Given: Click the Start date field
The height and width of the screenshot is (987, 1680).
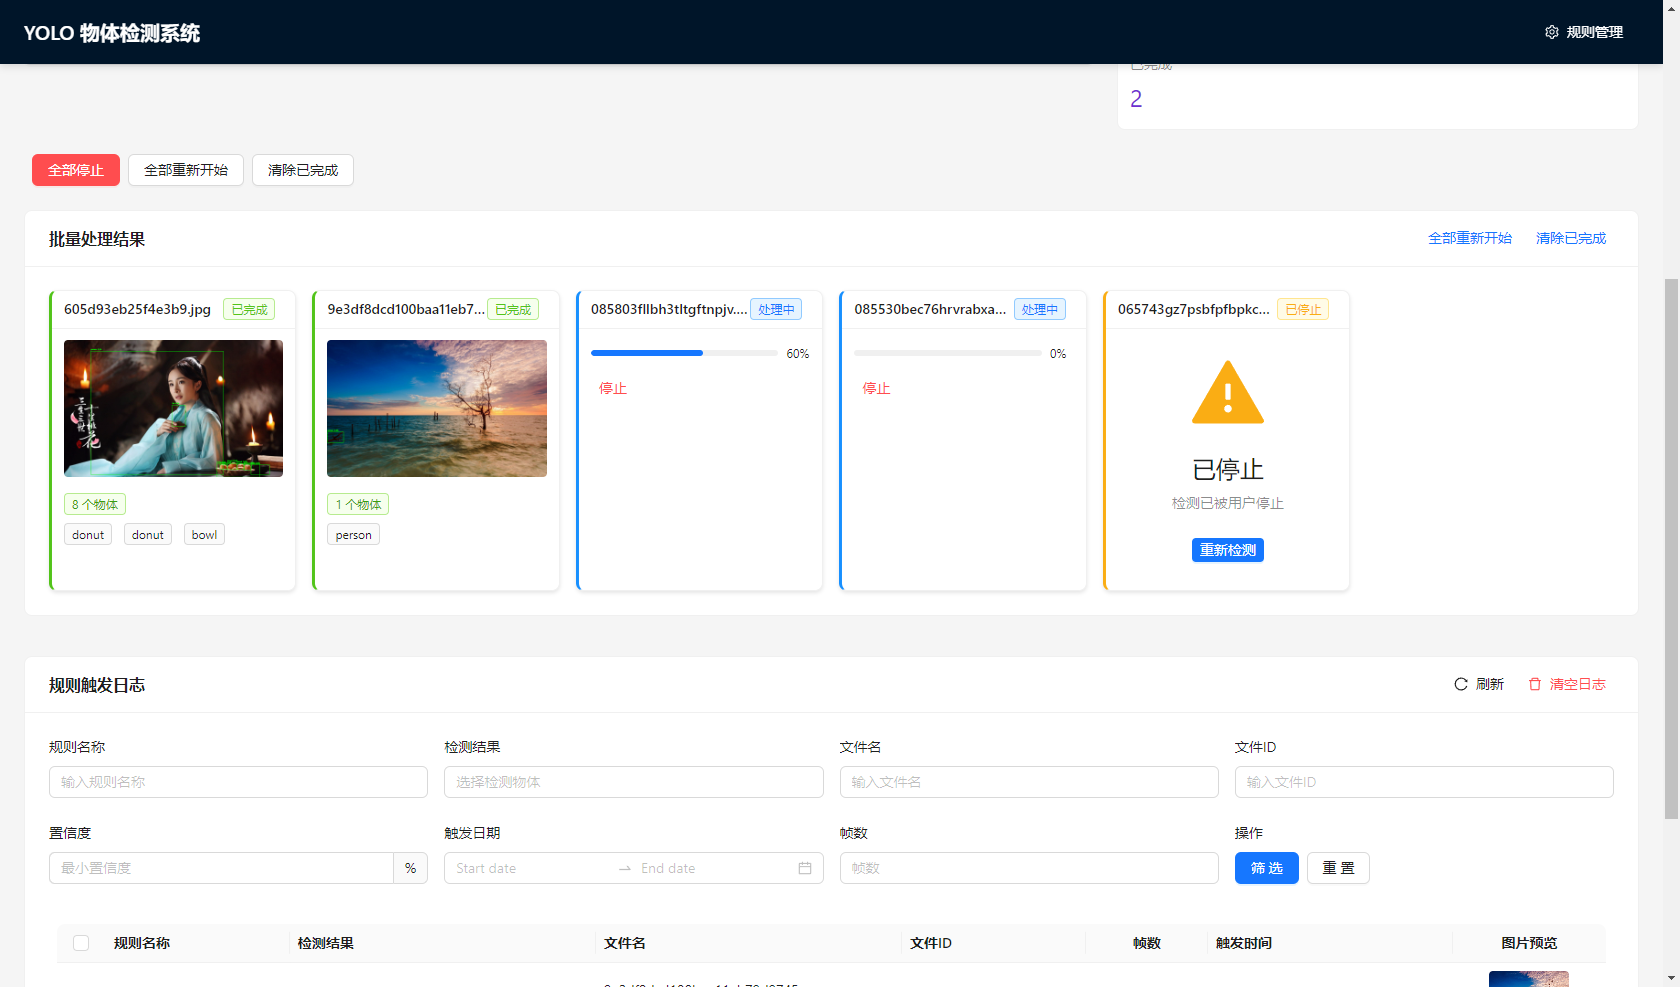Looking at the screenshot, I should click(530, 868).
